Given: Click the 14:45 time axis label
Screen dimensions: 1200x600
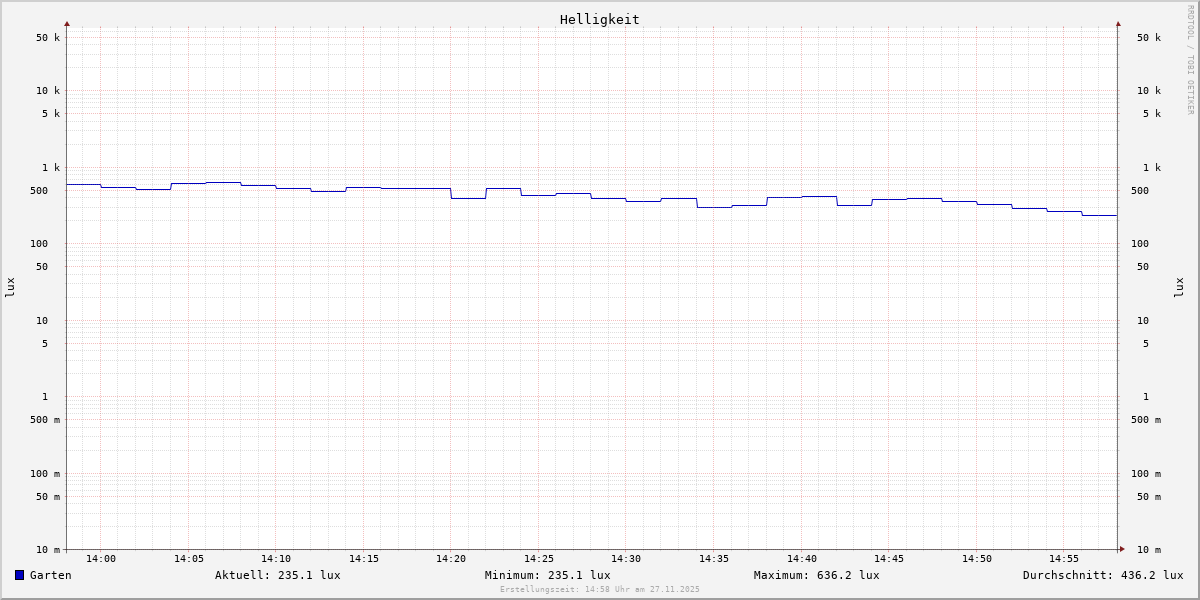Looking at the screenshot, I should [x=889, y=559].
